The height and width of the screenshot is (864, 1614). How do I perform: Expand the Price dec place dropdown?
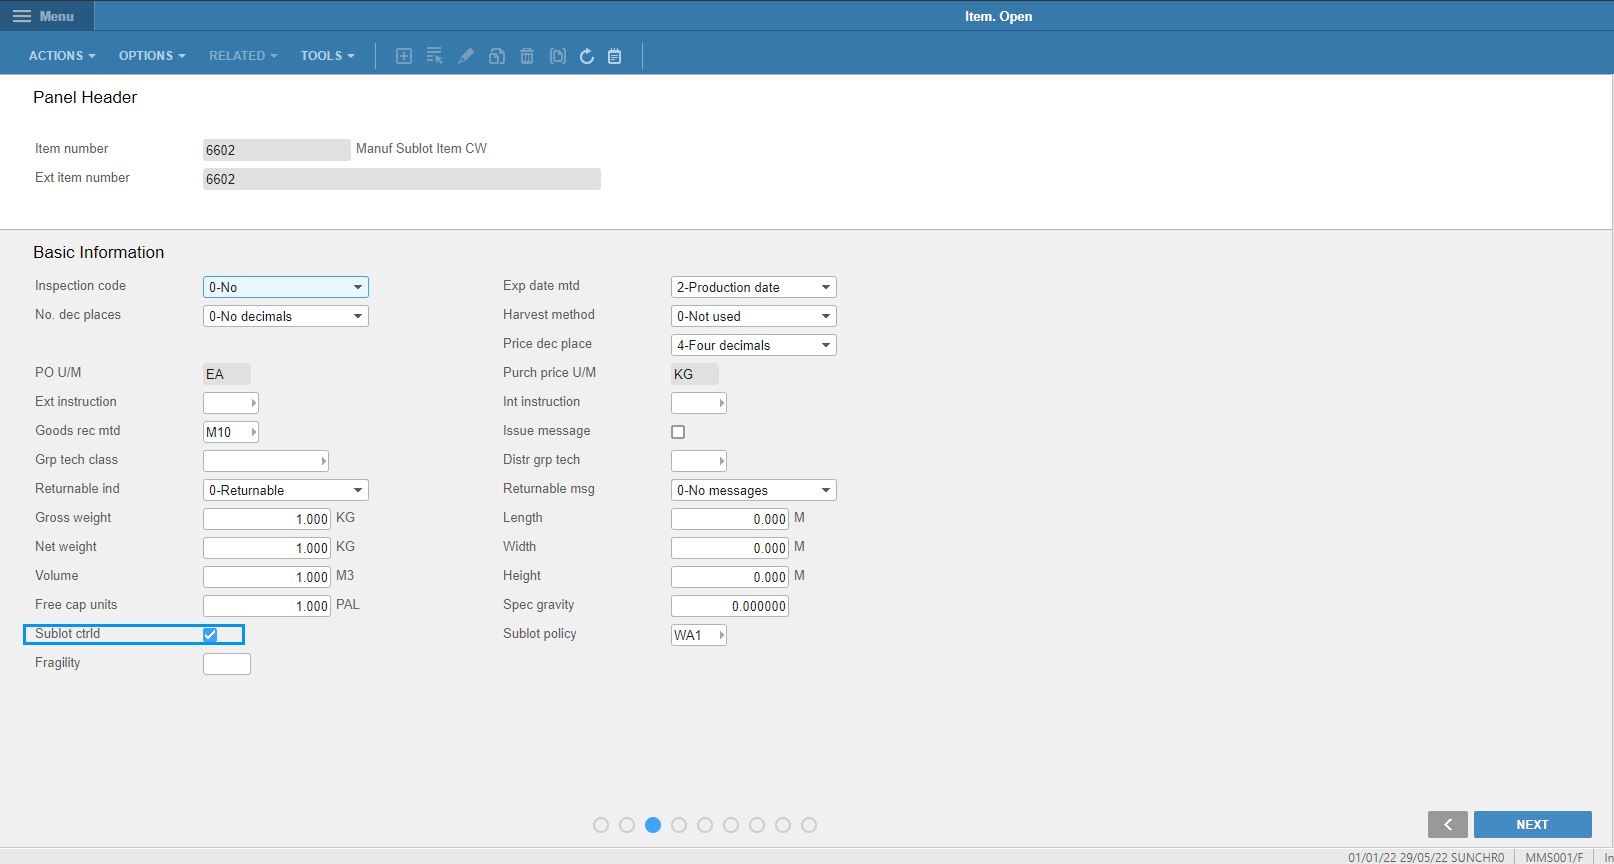click(x=754, y=345)
